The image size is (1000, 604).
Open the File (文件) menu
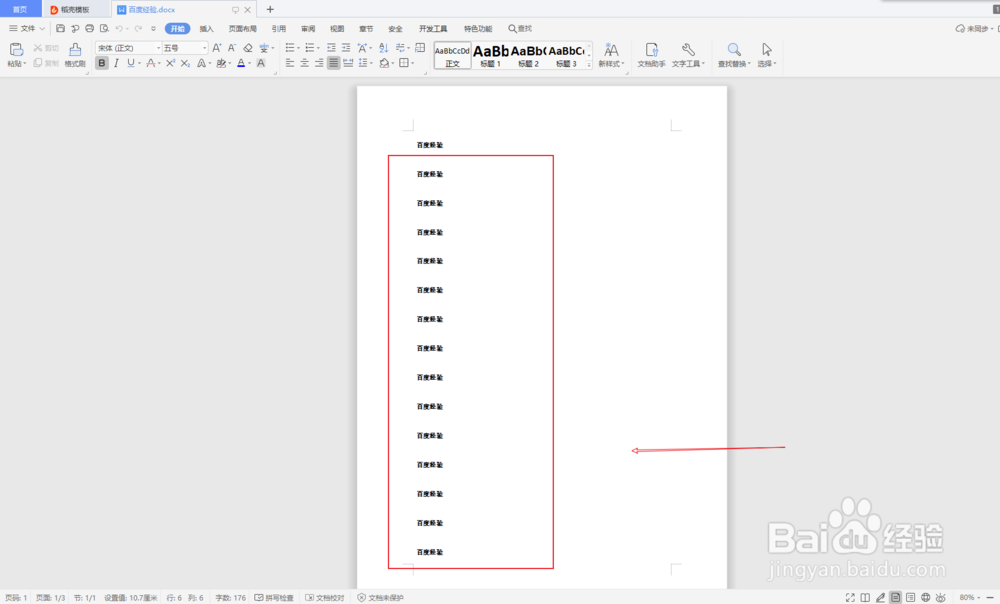click(x=27, y=29)
